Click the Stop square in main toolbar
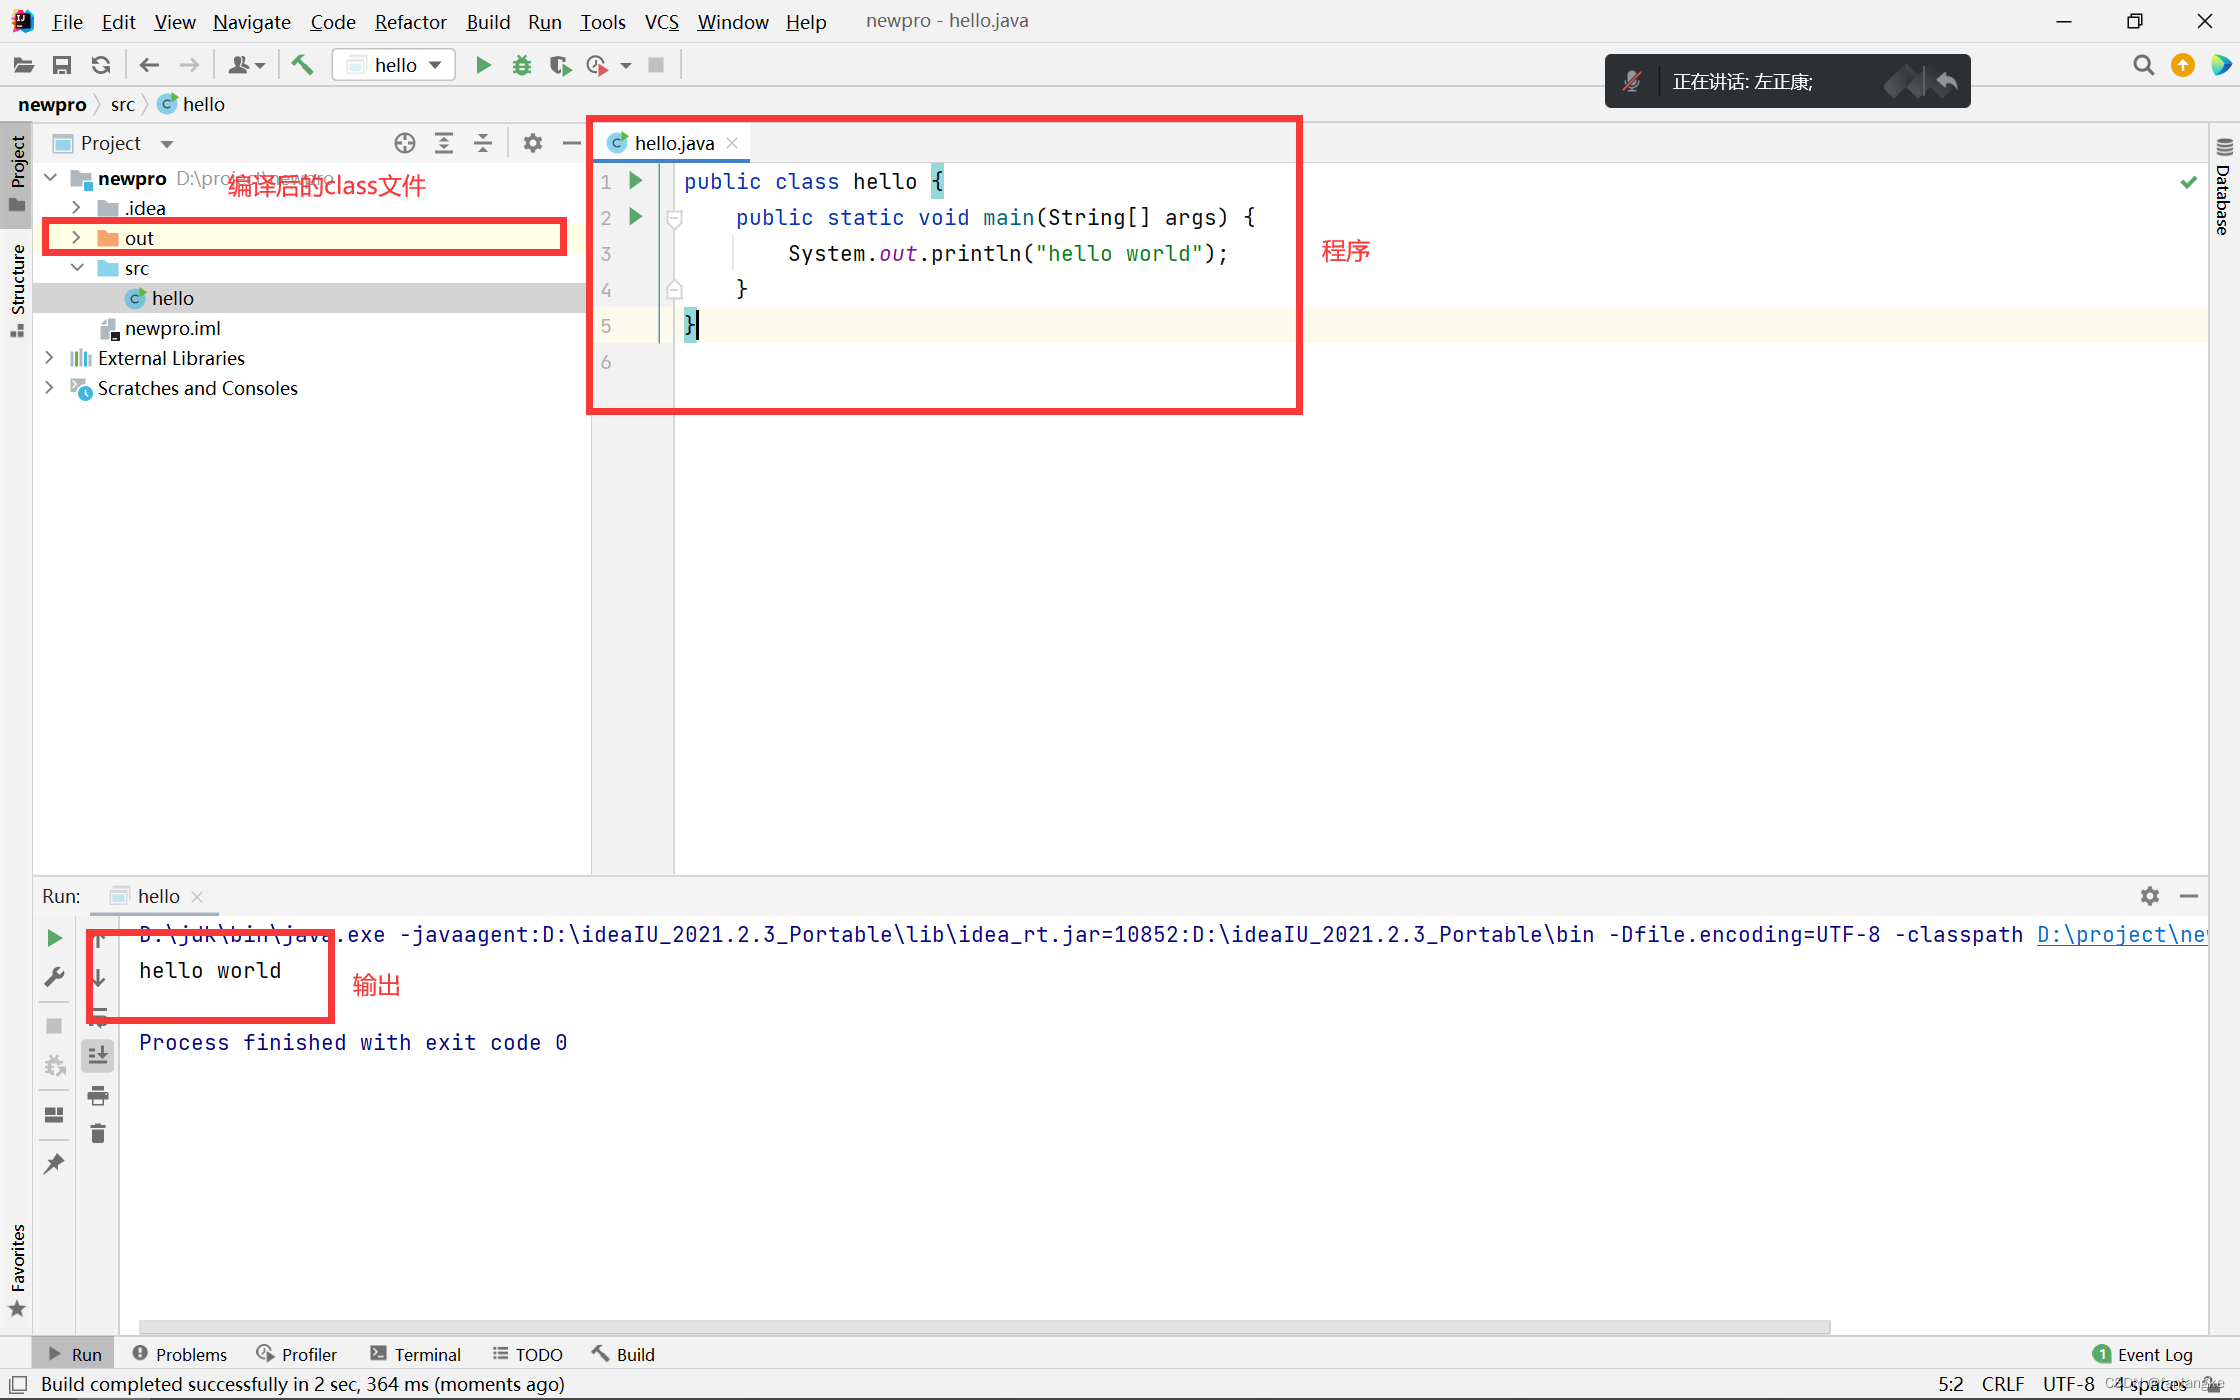This screenshot has width=2240, height=1400. (x=656, y=65)
